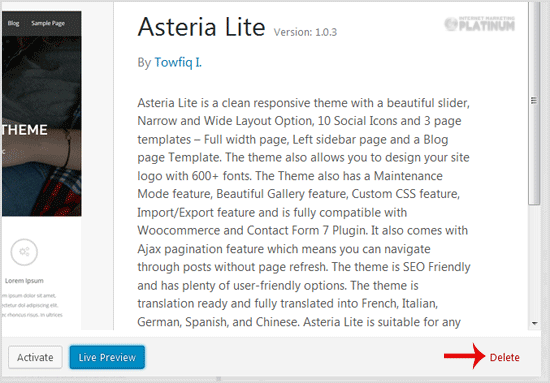Click the scrollbar track below the thumb
The width and height of the screenshot is (550, 383).
coord(534,261)
